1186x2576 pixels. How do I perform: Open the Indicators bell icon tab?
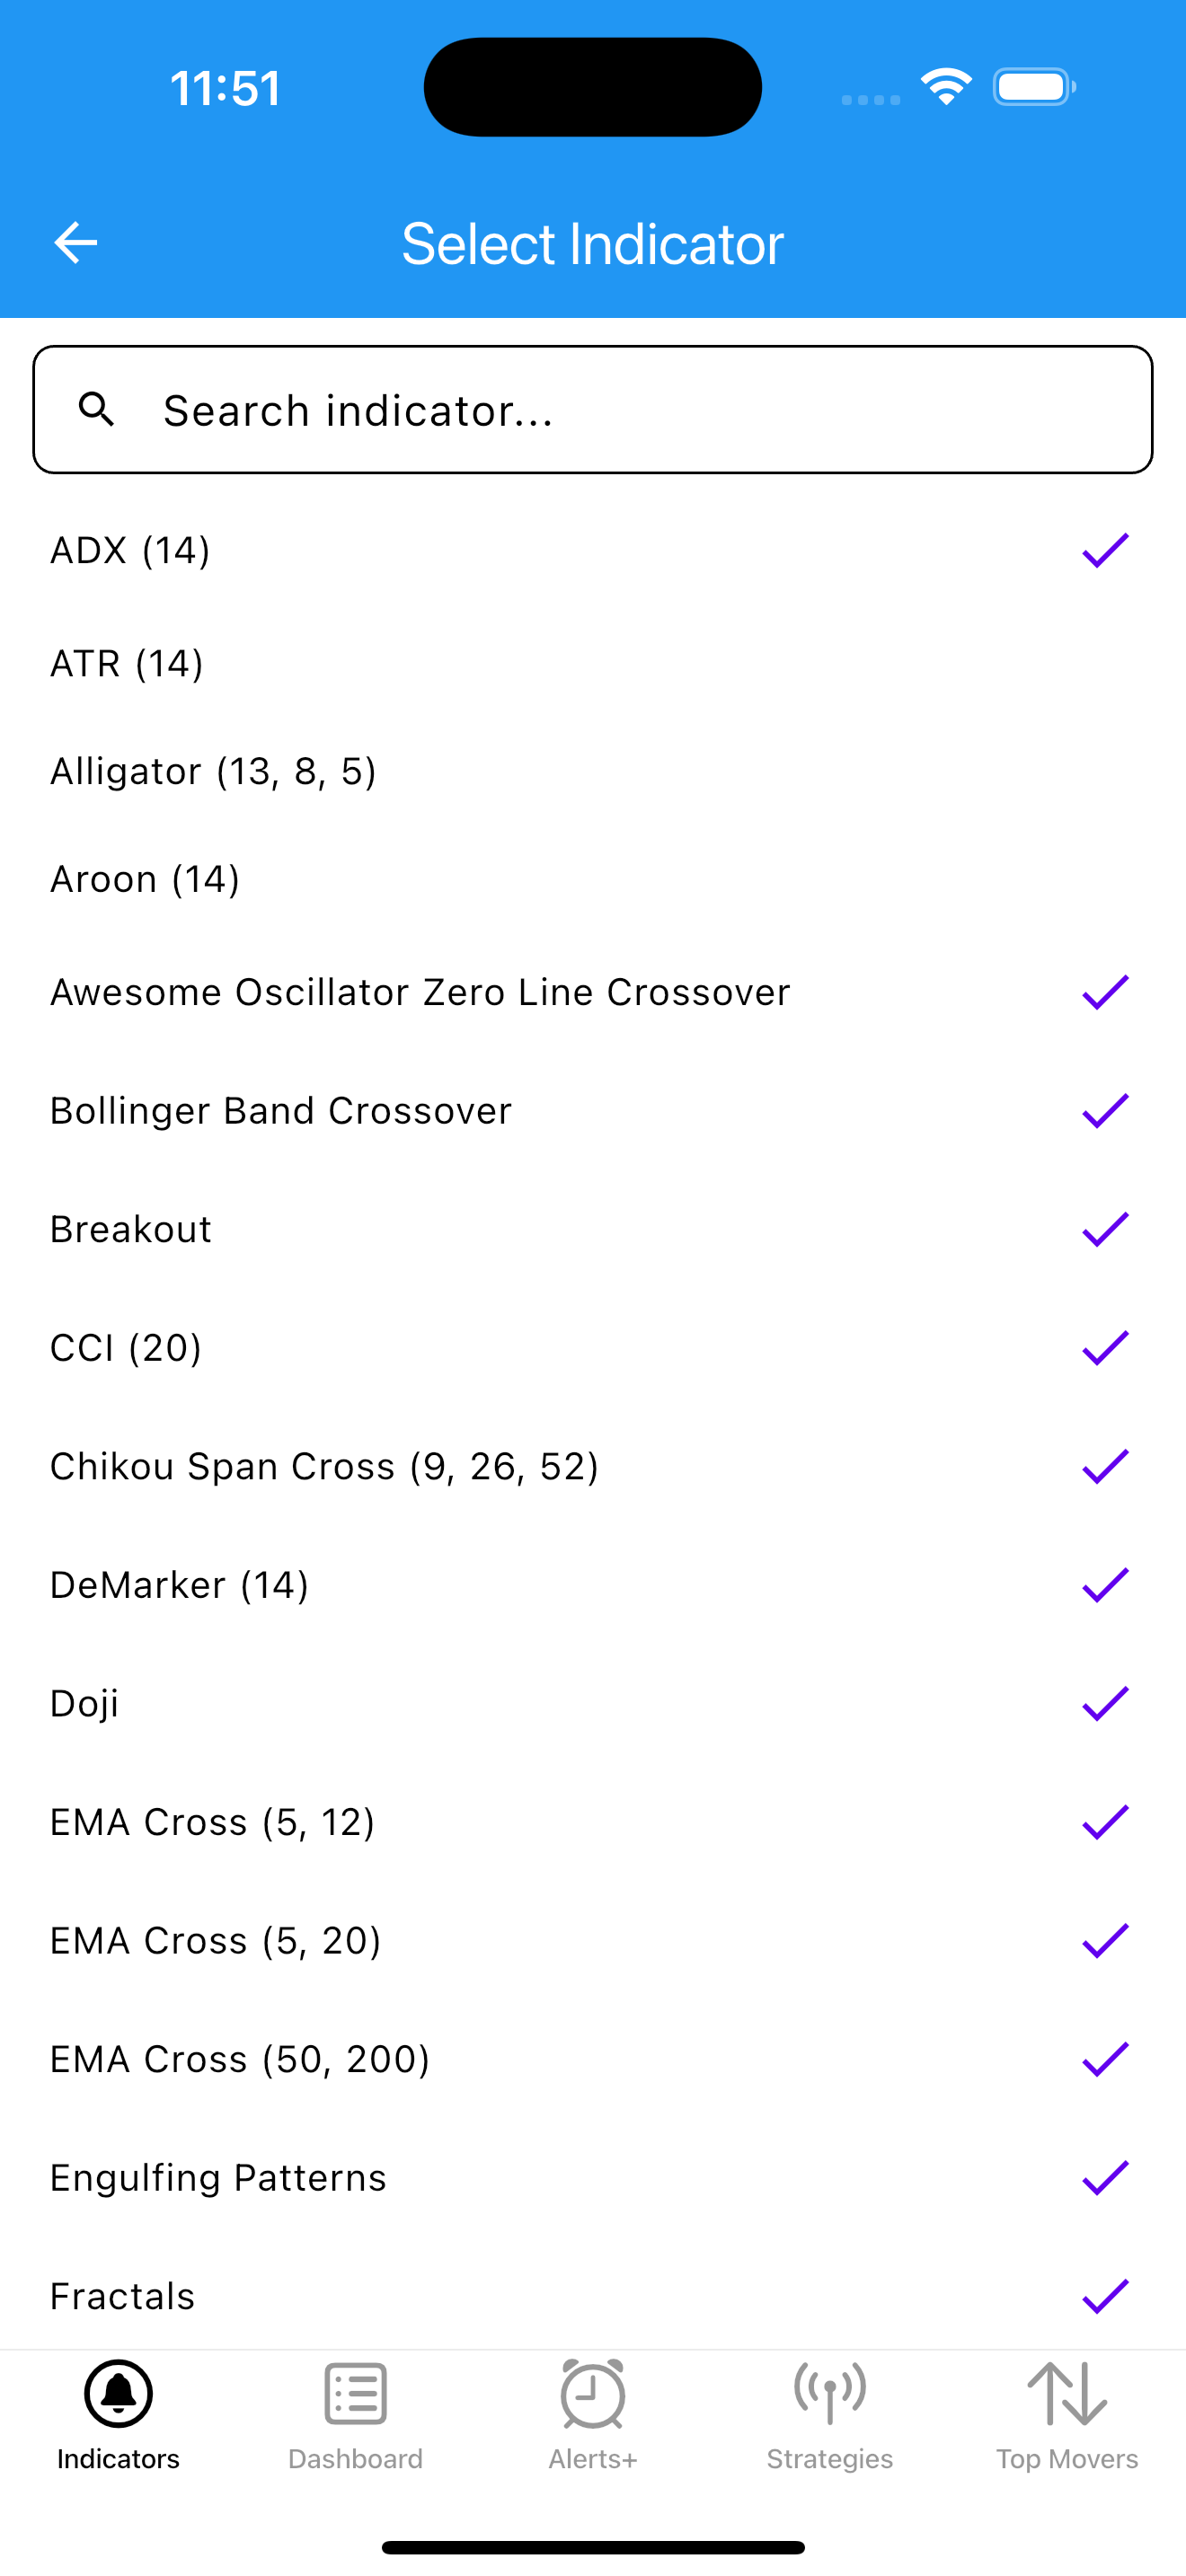click(118, 2394)
